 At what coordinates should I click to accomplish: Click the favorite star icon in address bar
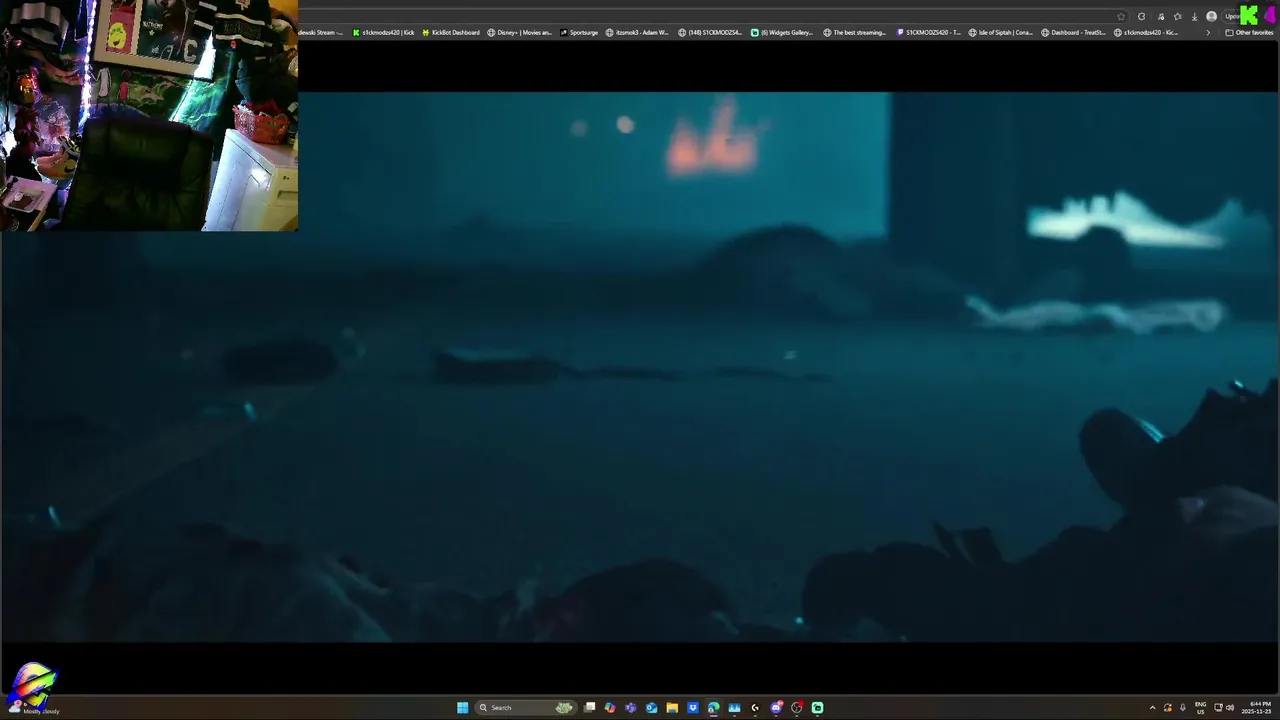tap(1121, 17)
